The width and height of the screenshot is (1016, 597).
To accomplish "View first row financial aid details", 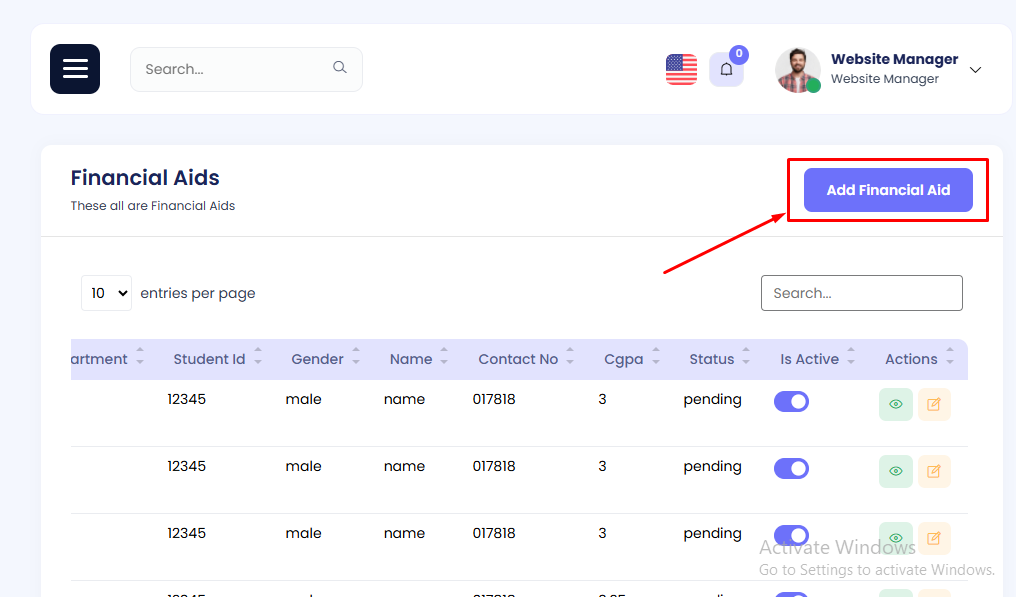I will pyautogui.click(x=895, y=404).
